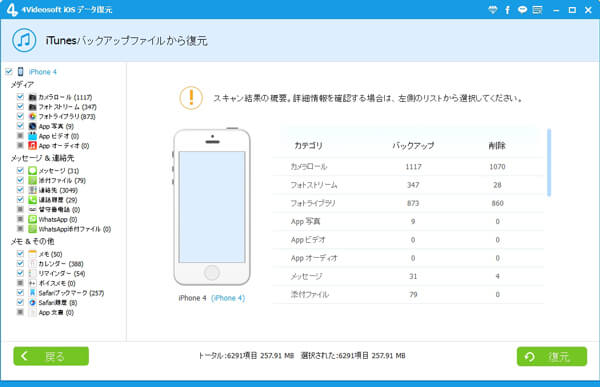Open the Facebook icon in title bar

click(507, 10)
